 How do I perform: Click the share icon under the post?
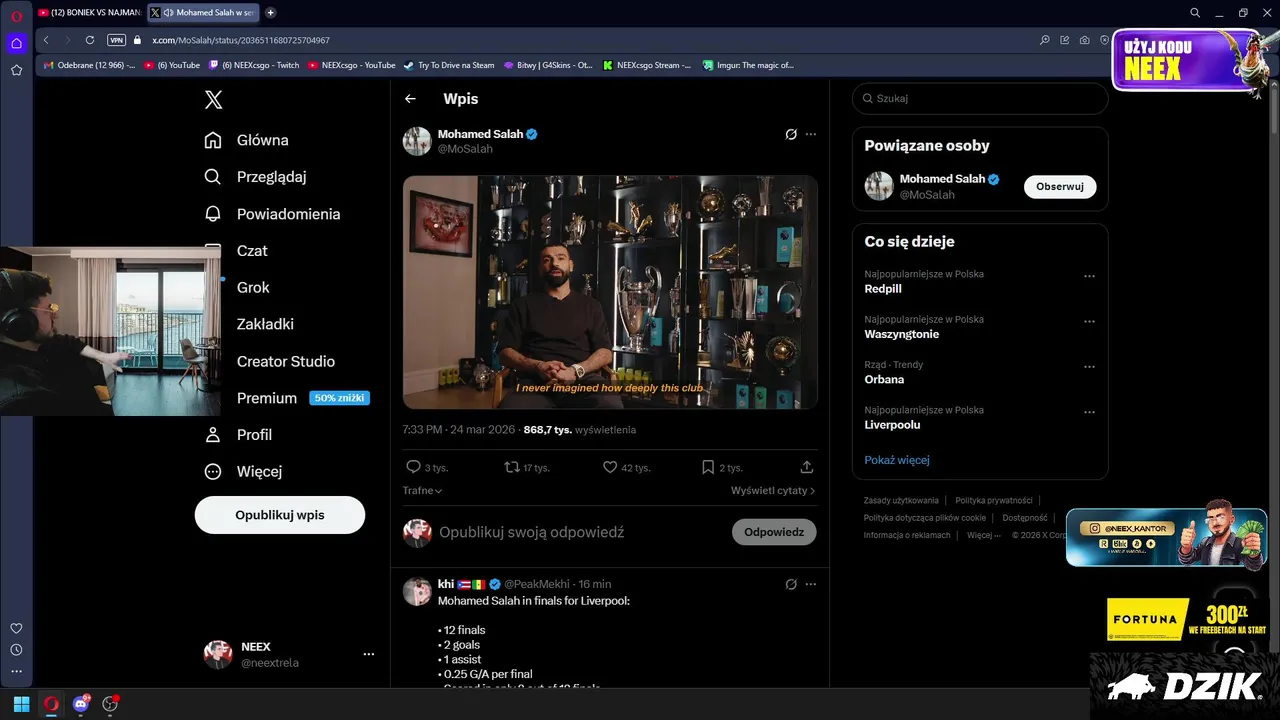[x=807, y=467]
